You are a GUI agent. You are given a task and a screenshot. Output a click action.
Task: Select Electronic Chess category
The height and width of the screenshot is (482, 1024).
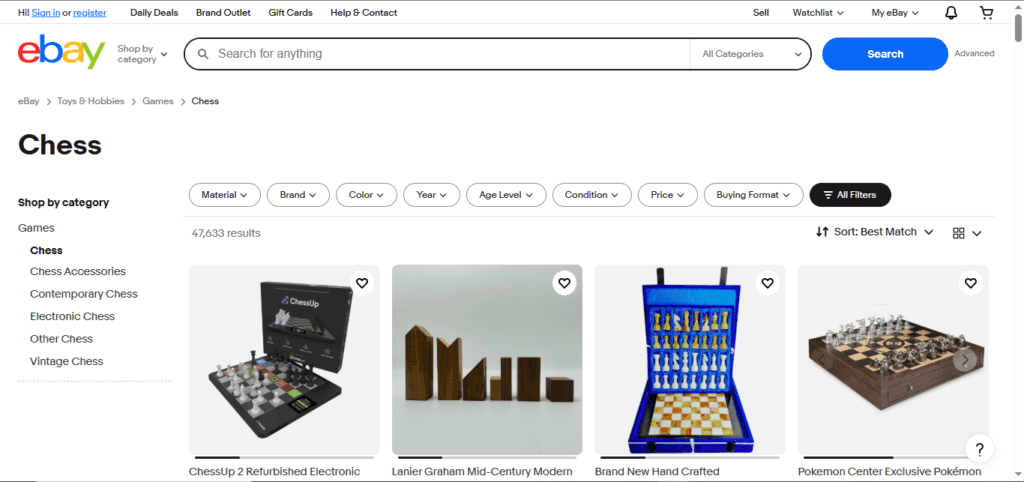click(72, 316)
